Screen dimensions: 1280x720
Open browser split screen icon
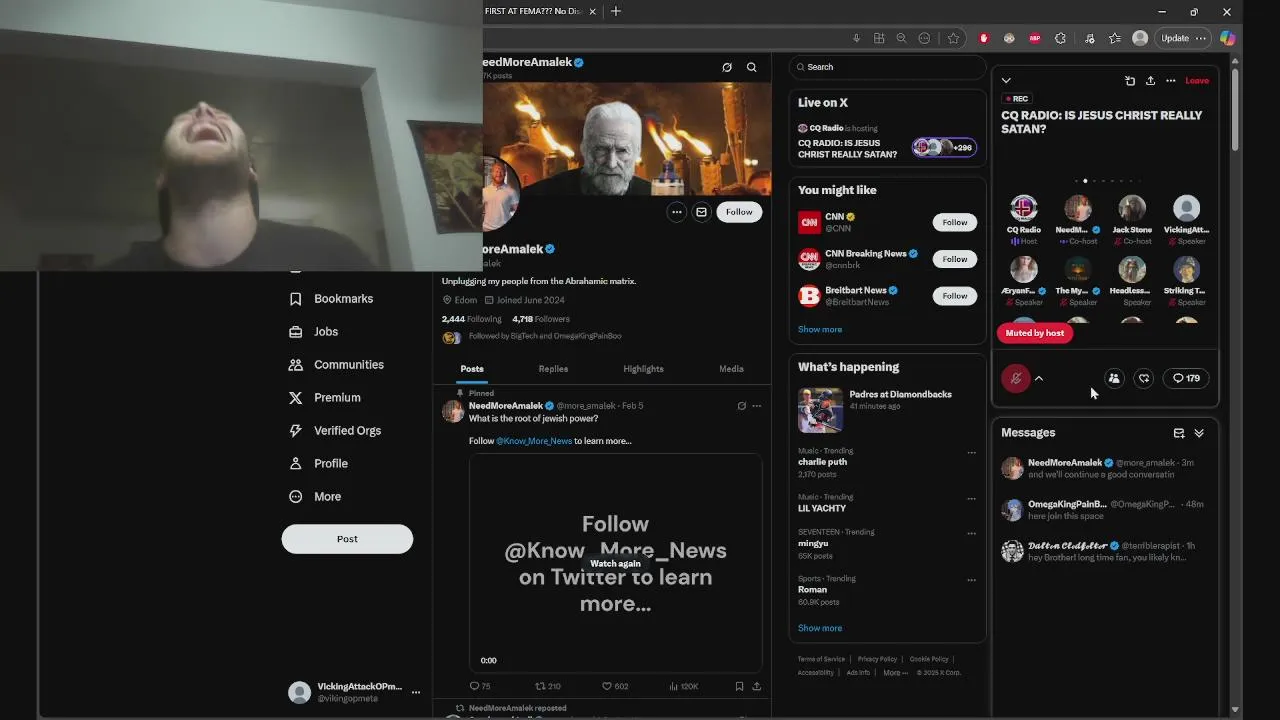(x=879, y=38)
